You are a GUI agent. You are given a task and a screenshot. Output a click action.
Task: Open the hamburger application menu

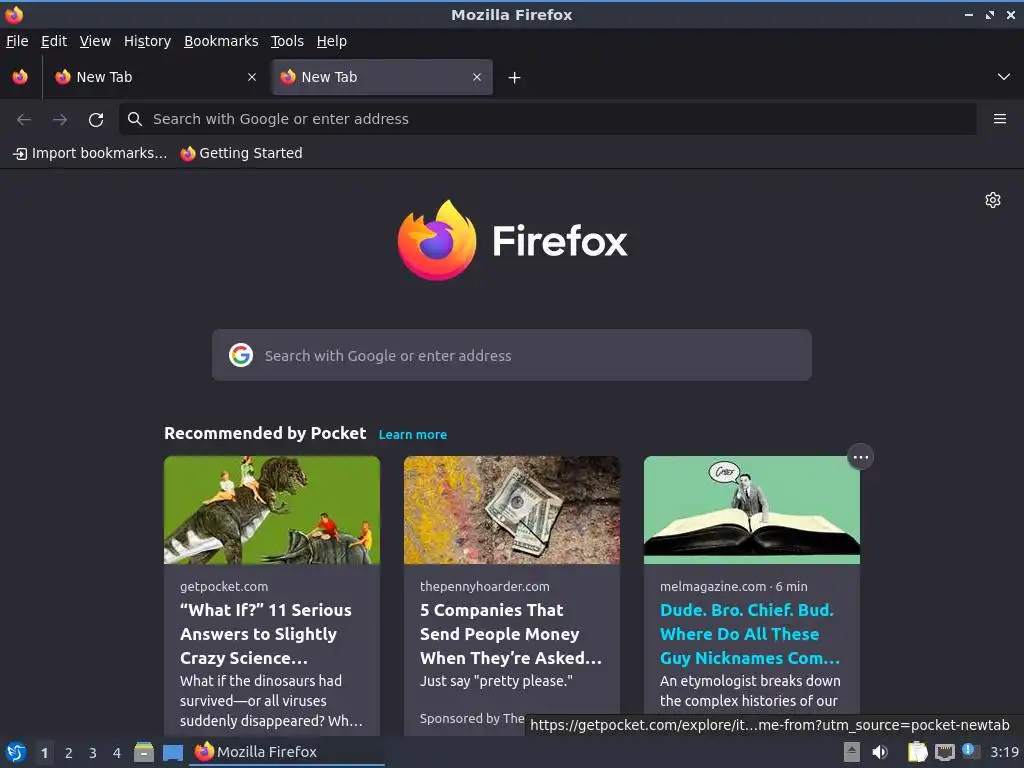pos(1000,119)
